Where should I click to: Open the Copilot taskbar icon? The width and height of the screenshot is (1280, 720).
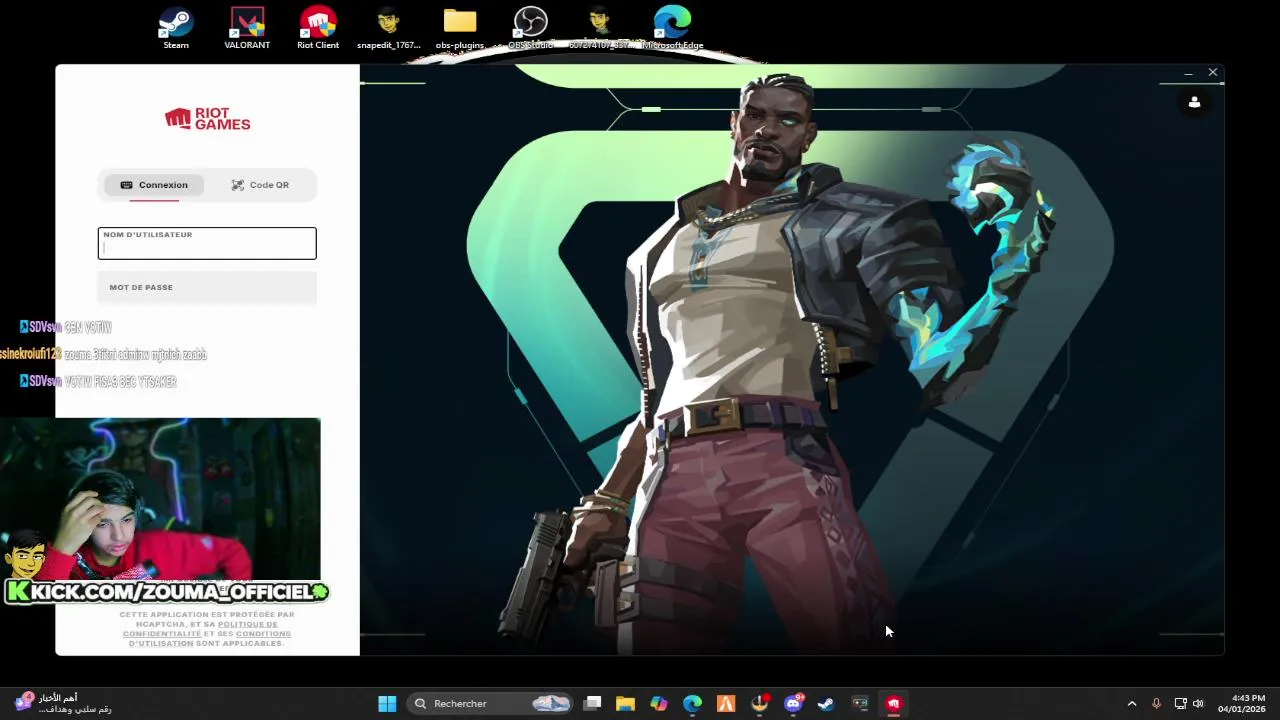click(x=659, y=703)
